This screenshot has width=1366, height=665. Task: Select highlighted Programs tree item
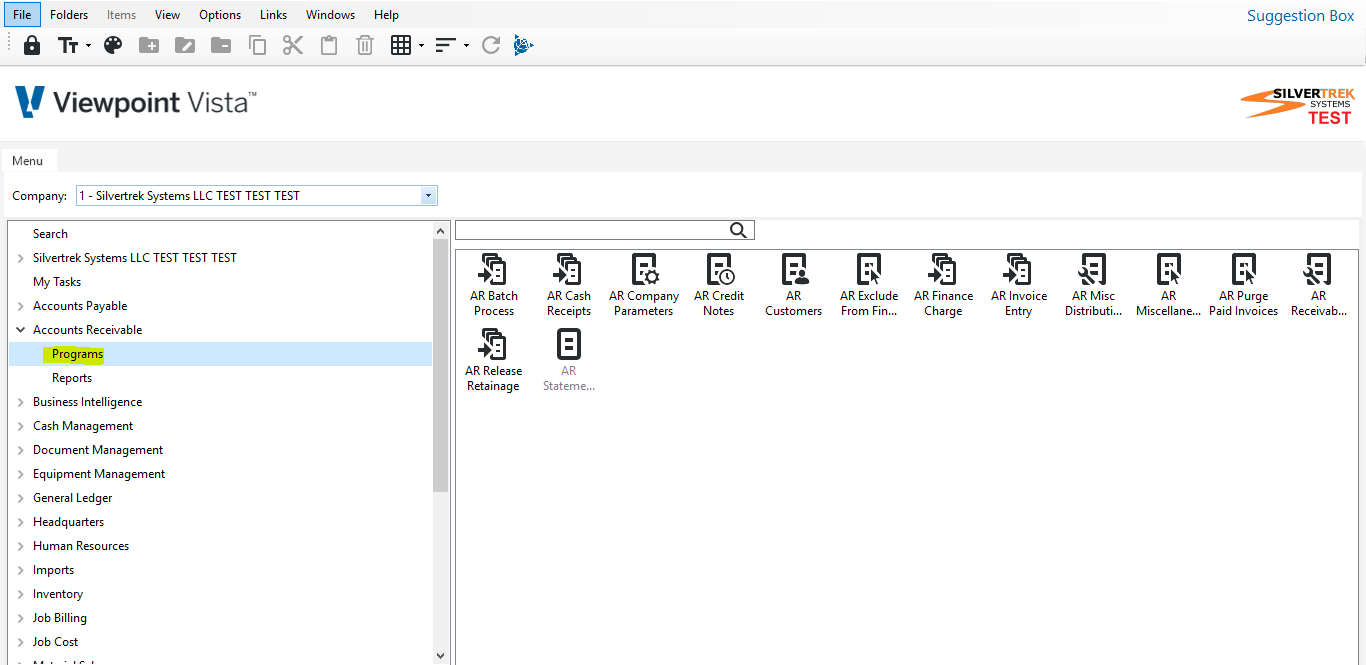[78, 354]
